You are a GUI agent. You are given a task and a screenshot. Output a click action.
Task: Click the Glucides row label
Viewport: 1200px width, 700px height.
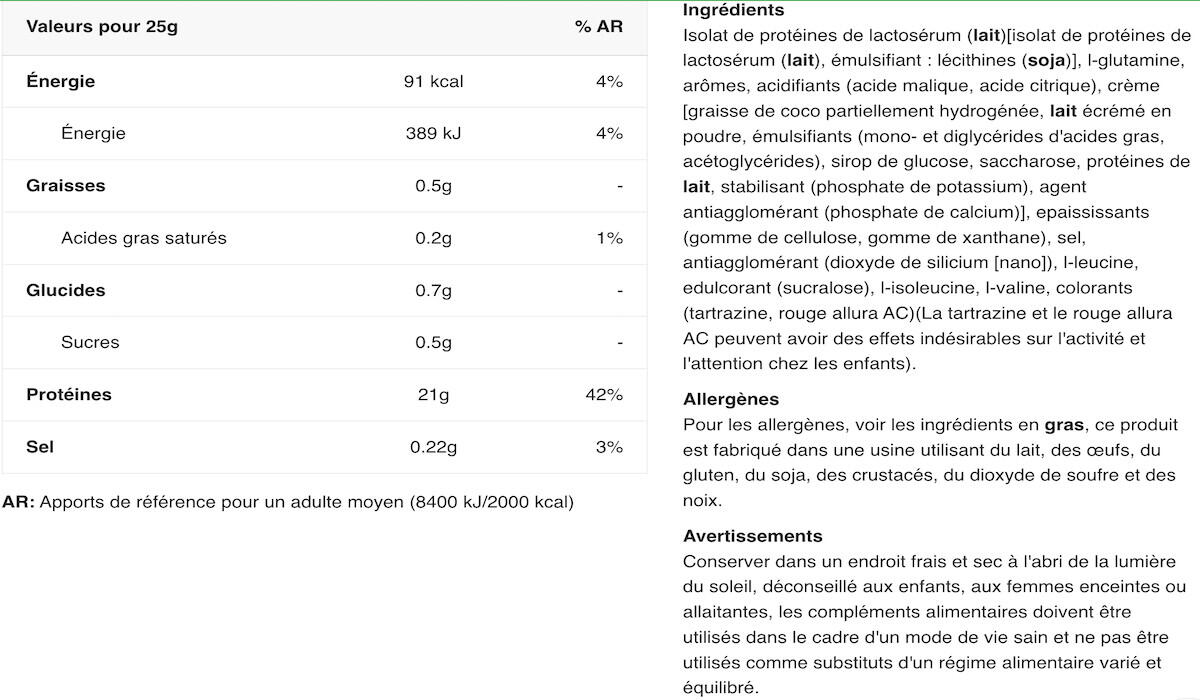[x=66, y=290]
